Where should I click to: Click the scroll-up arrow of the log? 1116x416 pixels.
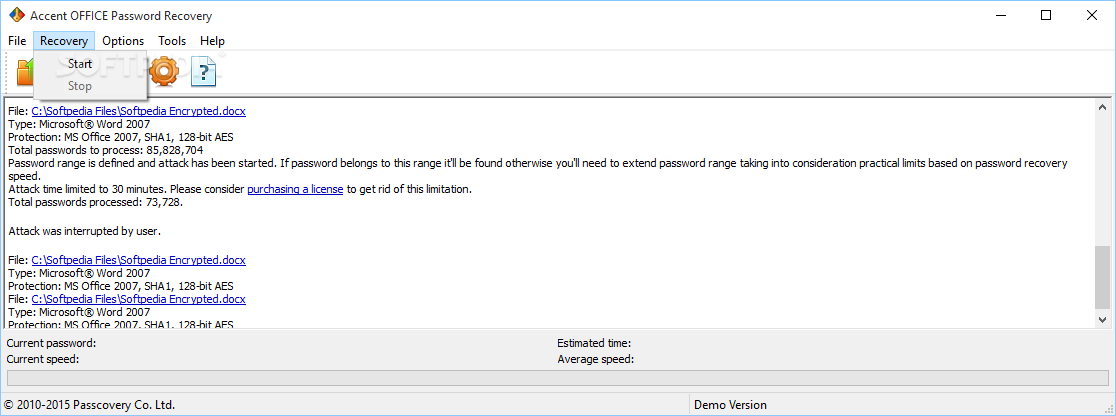[x=1103, y=107]
